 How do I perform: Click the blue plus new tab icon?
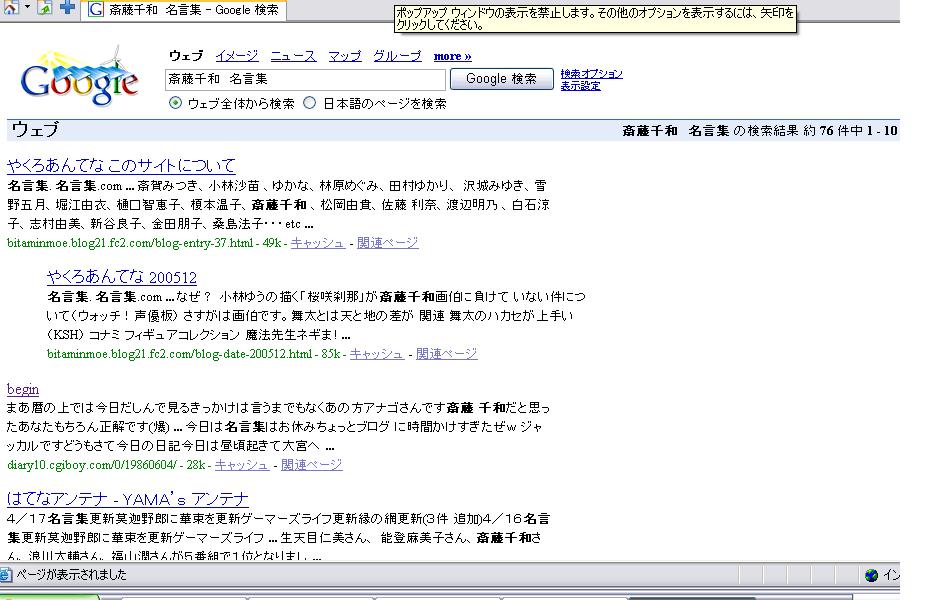(68, 7)
